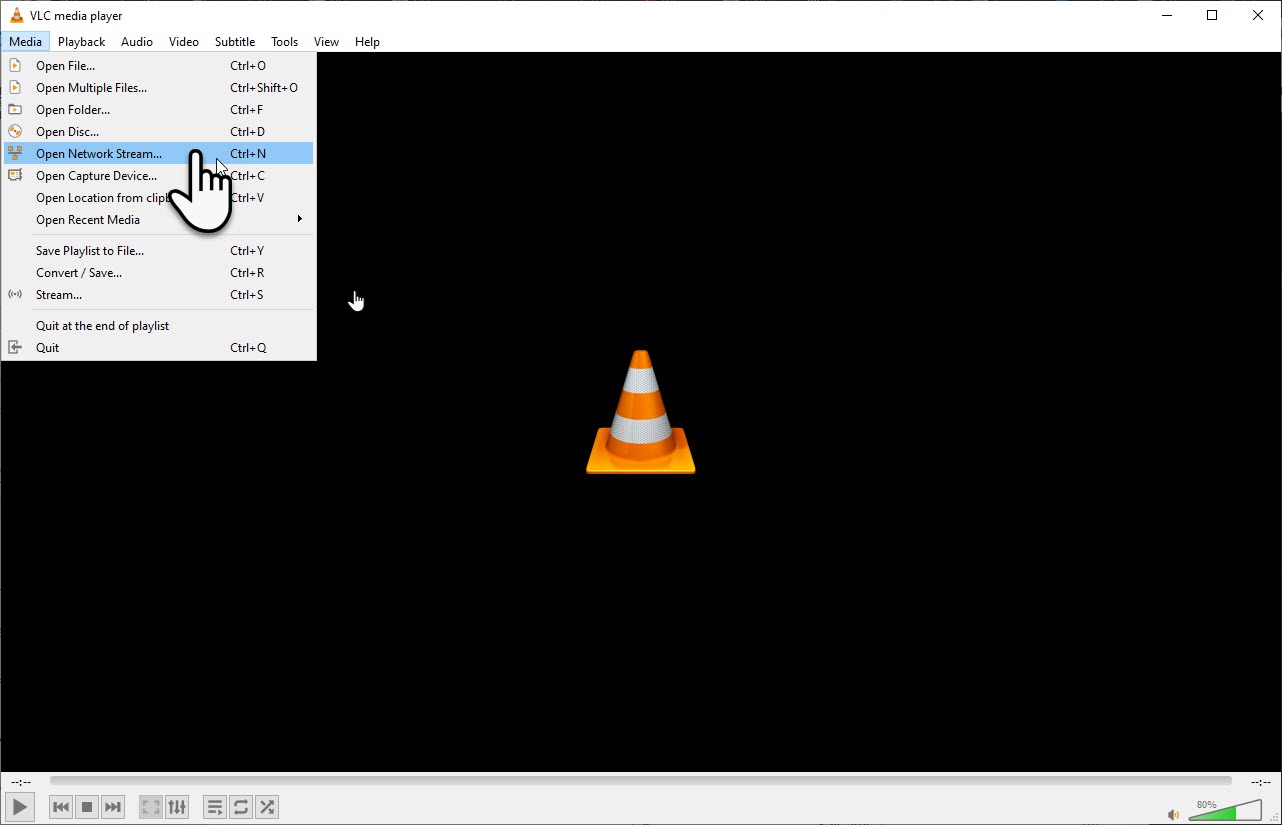
Task: Click the Open Multiple Files icon
Action: pyautogui.click(x=15, y=88)
